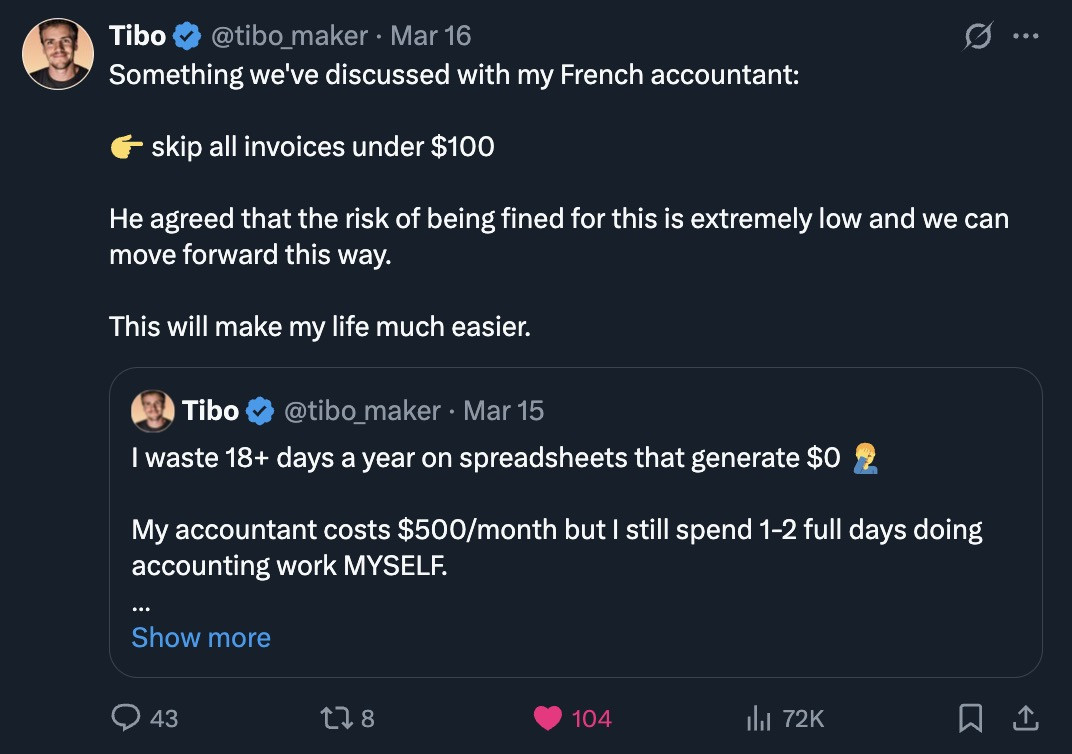
Task: Click the verified badge in quoted tweet
Action: pos(260,411)
